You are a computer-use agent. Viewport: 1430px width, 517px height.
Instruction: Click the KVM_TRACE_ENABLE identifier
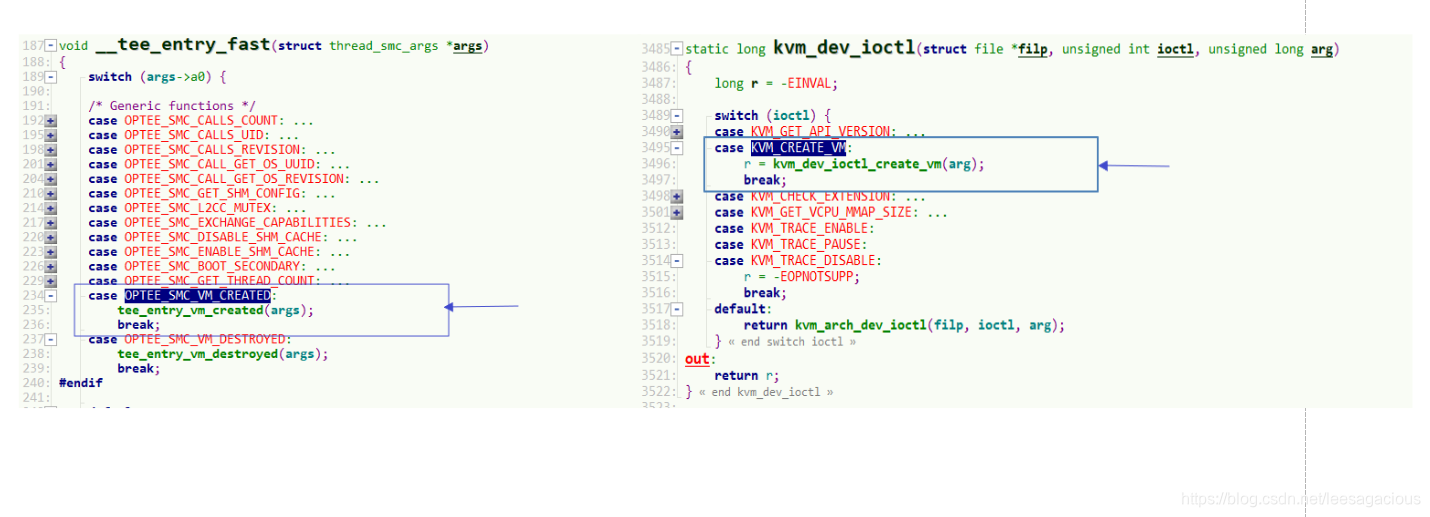(809, 228)
